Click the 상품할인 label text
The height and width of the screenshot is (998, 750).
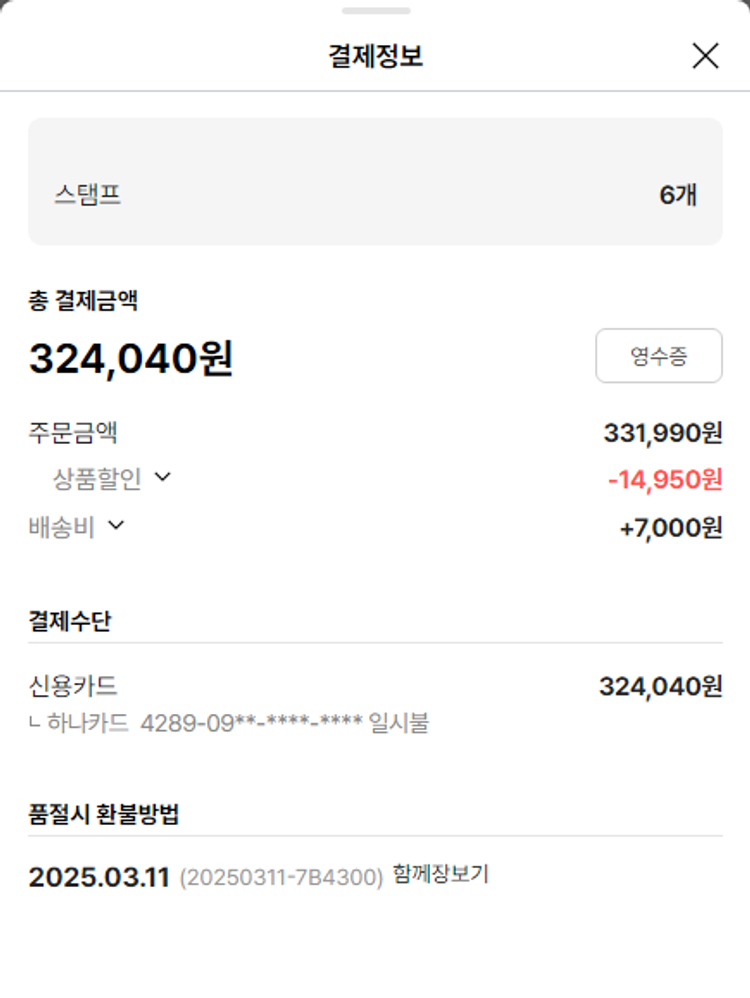97,479
